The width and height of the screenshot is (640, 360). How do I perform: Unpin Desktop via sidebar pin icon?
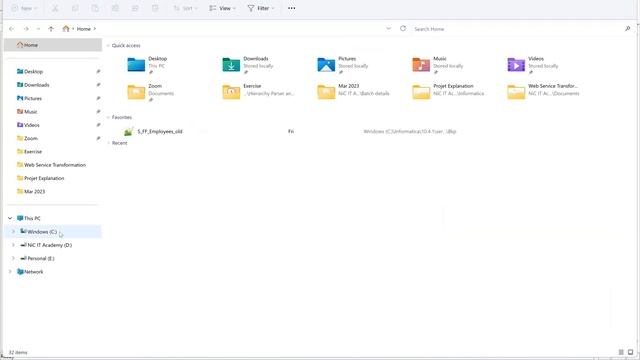click(98, 71)
